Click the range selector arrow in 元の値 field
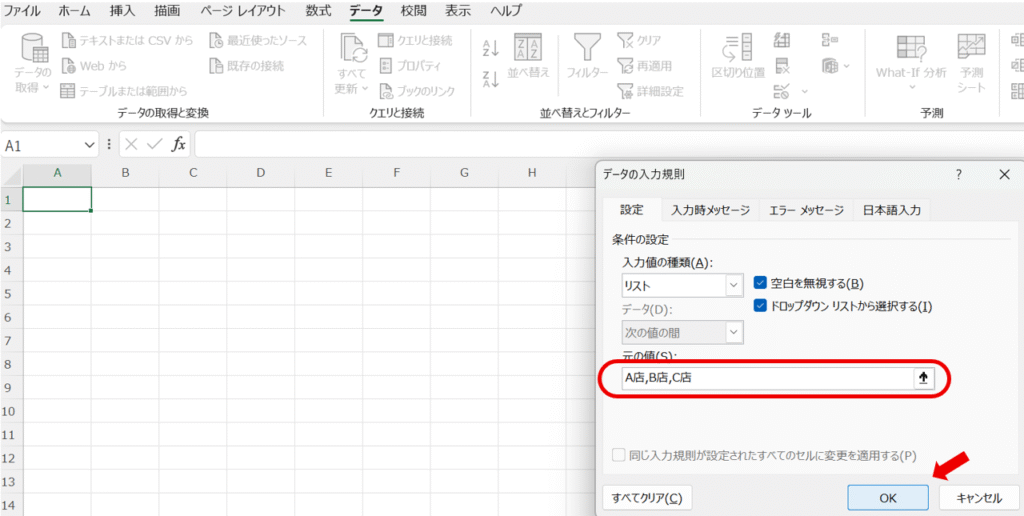Viewport: 1024px width, 516px height. pos(923,378)
